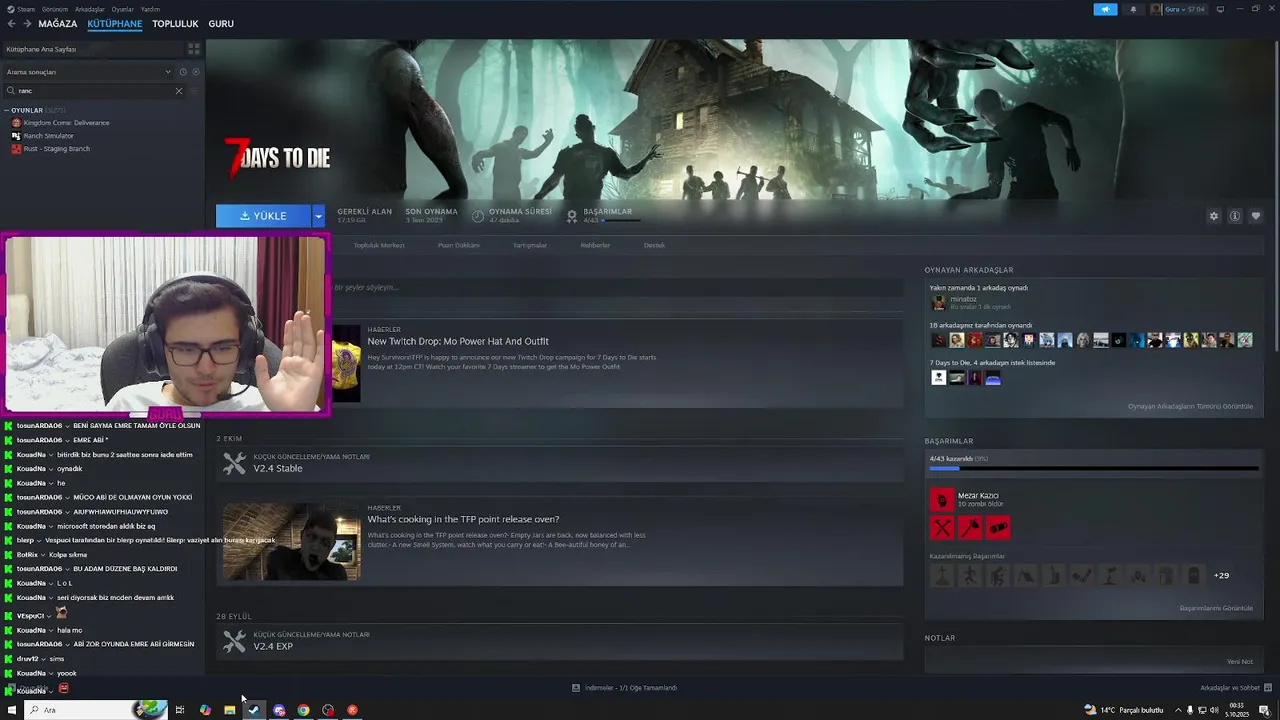Open the Steam taskbar icon
This screenshot has width=1280, height=720.
254,710
